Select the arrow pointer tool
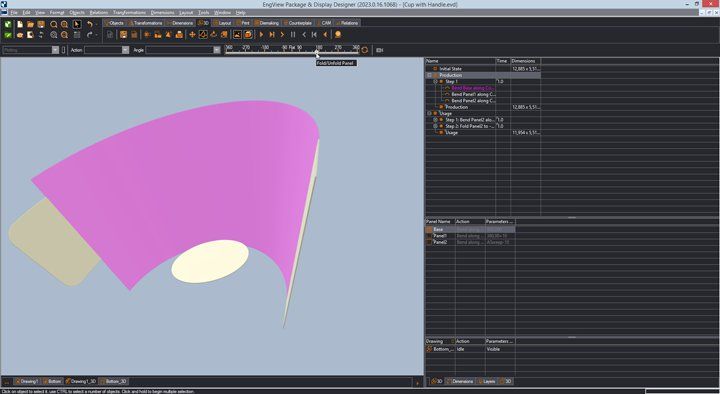 tap(77, 24)
